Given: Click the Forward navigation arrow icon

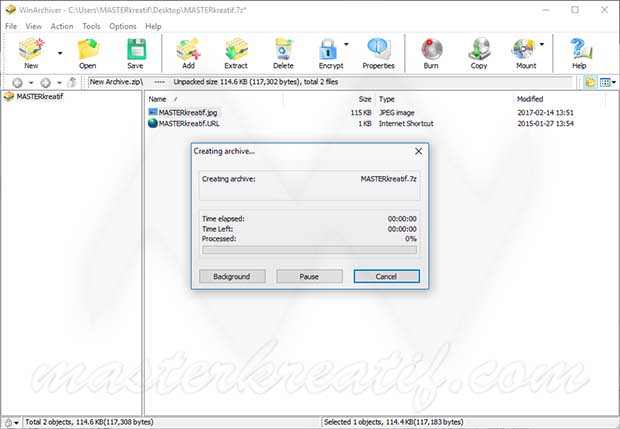Looking at the screenshot, I should click(45, 82).
